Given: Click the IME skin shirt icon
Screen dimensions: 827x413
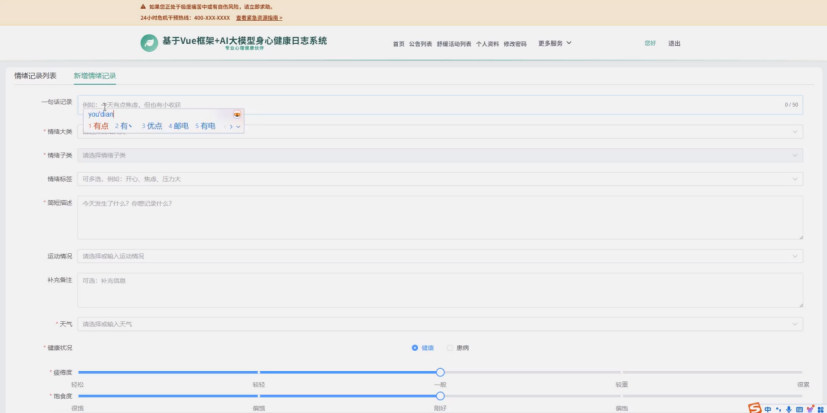Looking at the screenshot, I should click(x=810, y=409).
